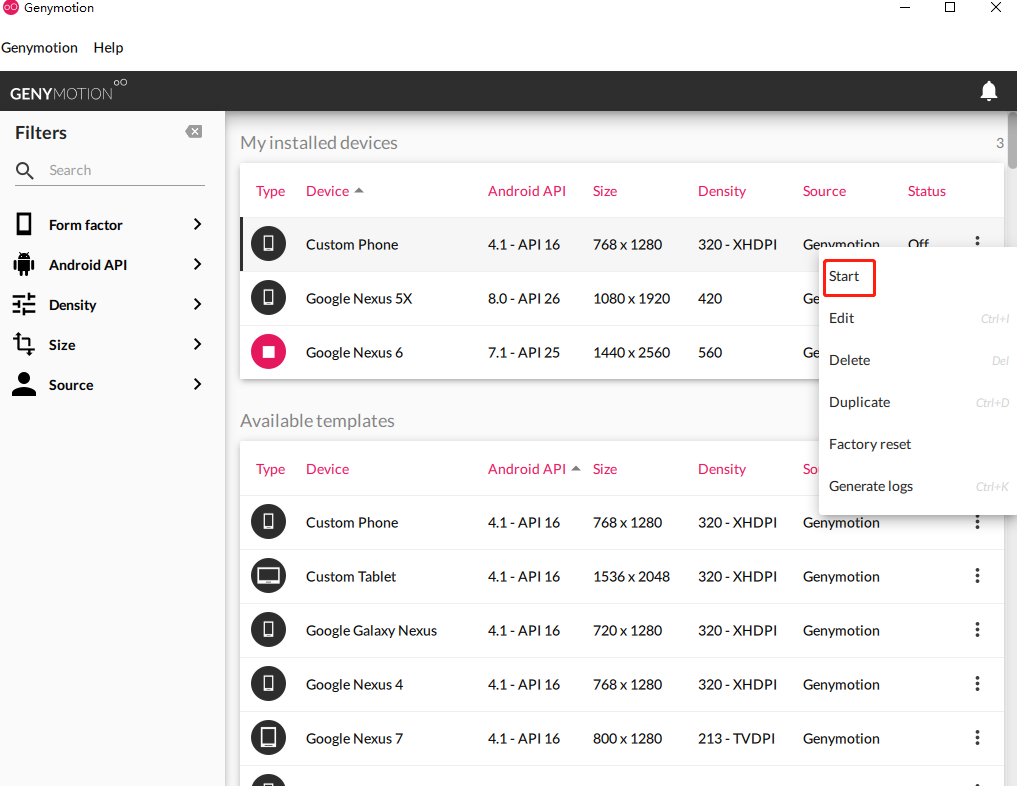Click the 8.0 - API 26 cell
The width and height of the screenshot is (1017, 786).
tap(523, 299)
